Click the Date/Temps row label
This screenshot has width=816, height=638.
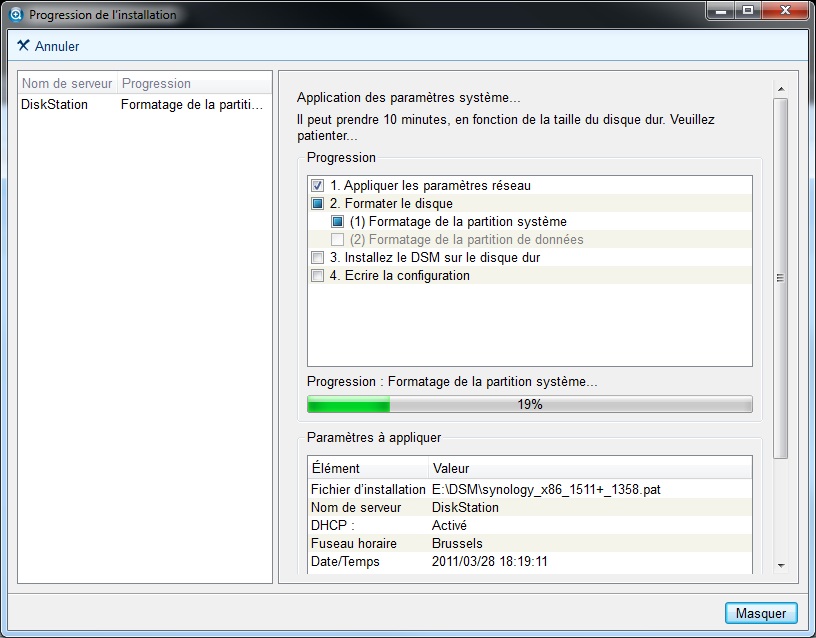(x=345, y=562)
